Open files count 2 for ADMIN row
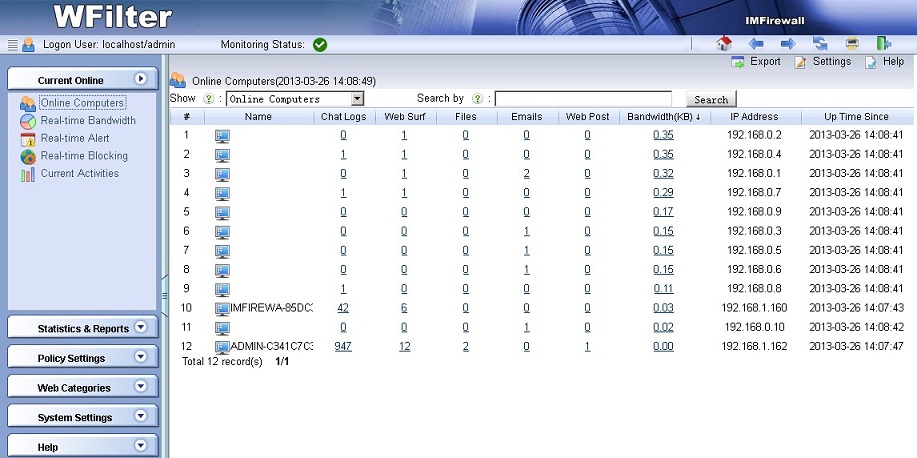 pos(466,346)
